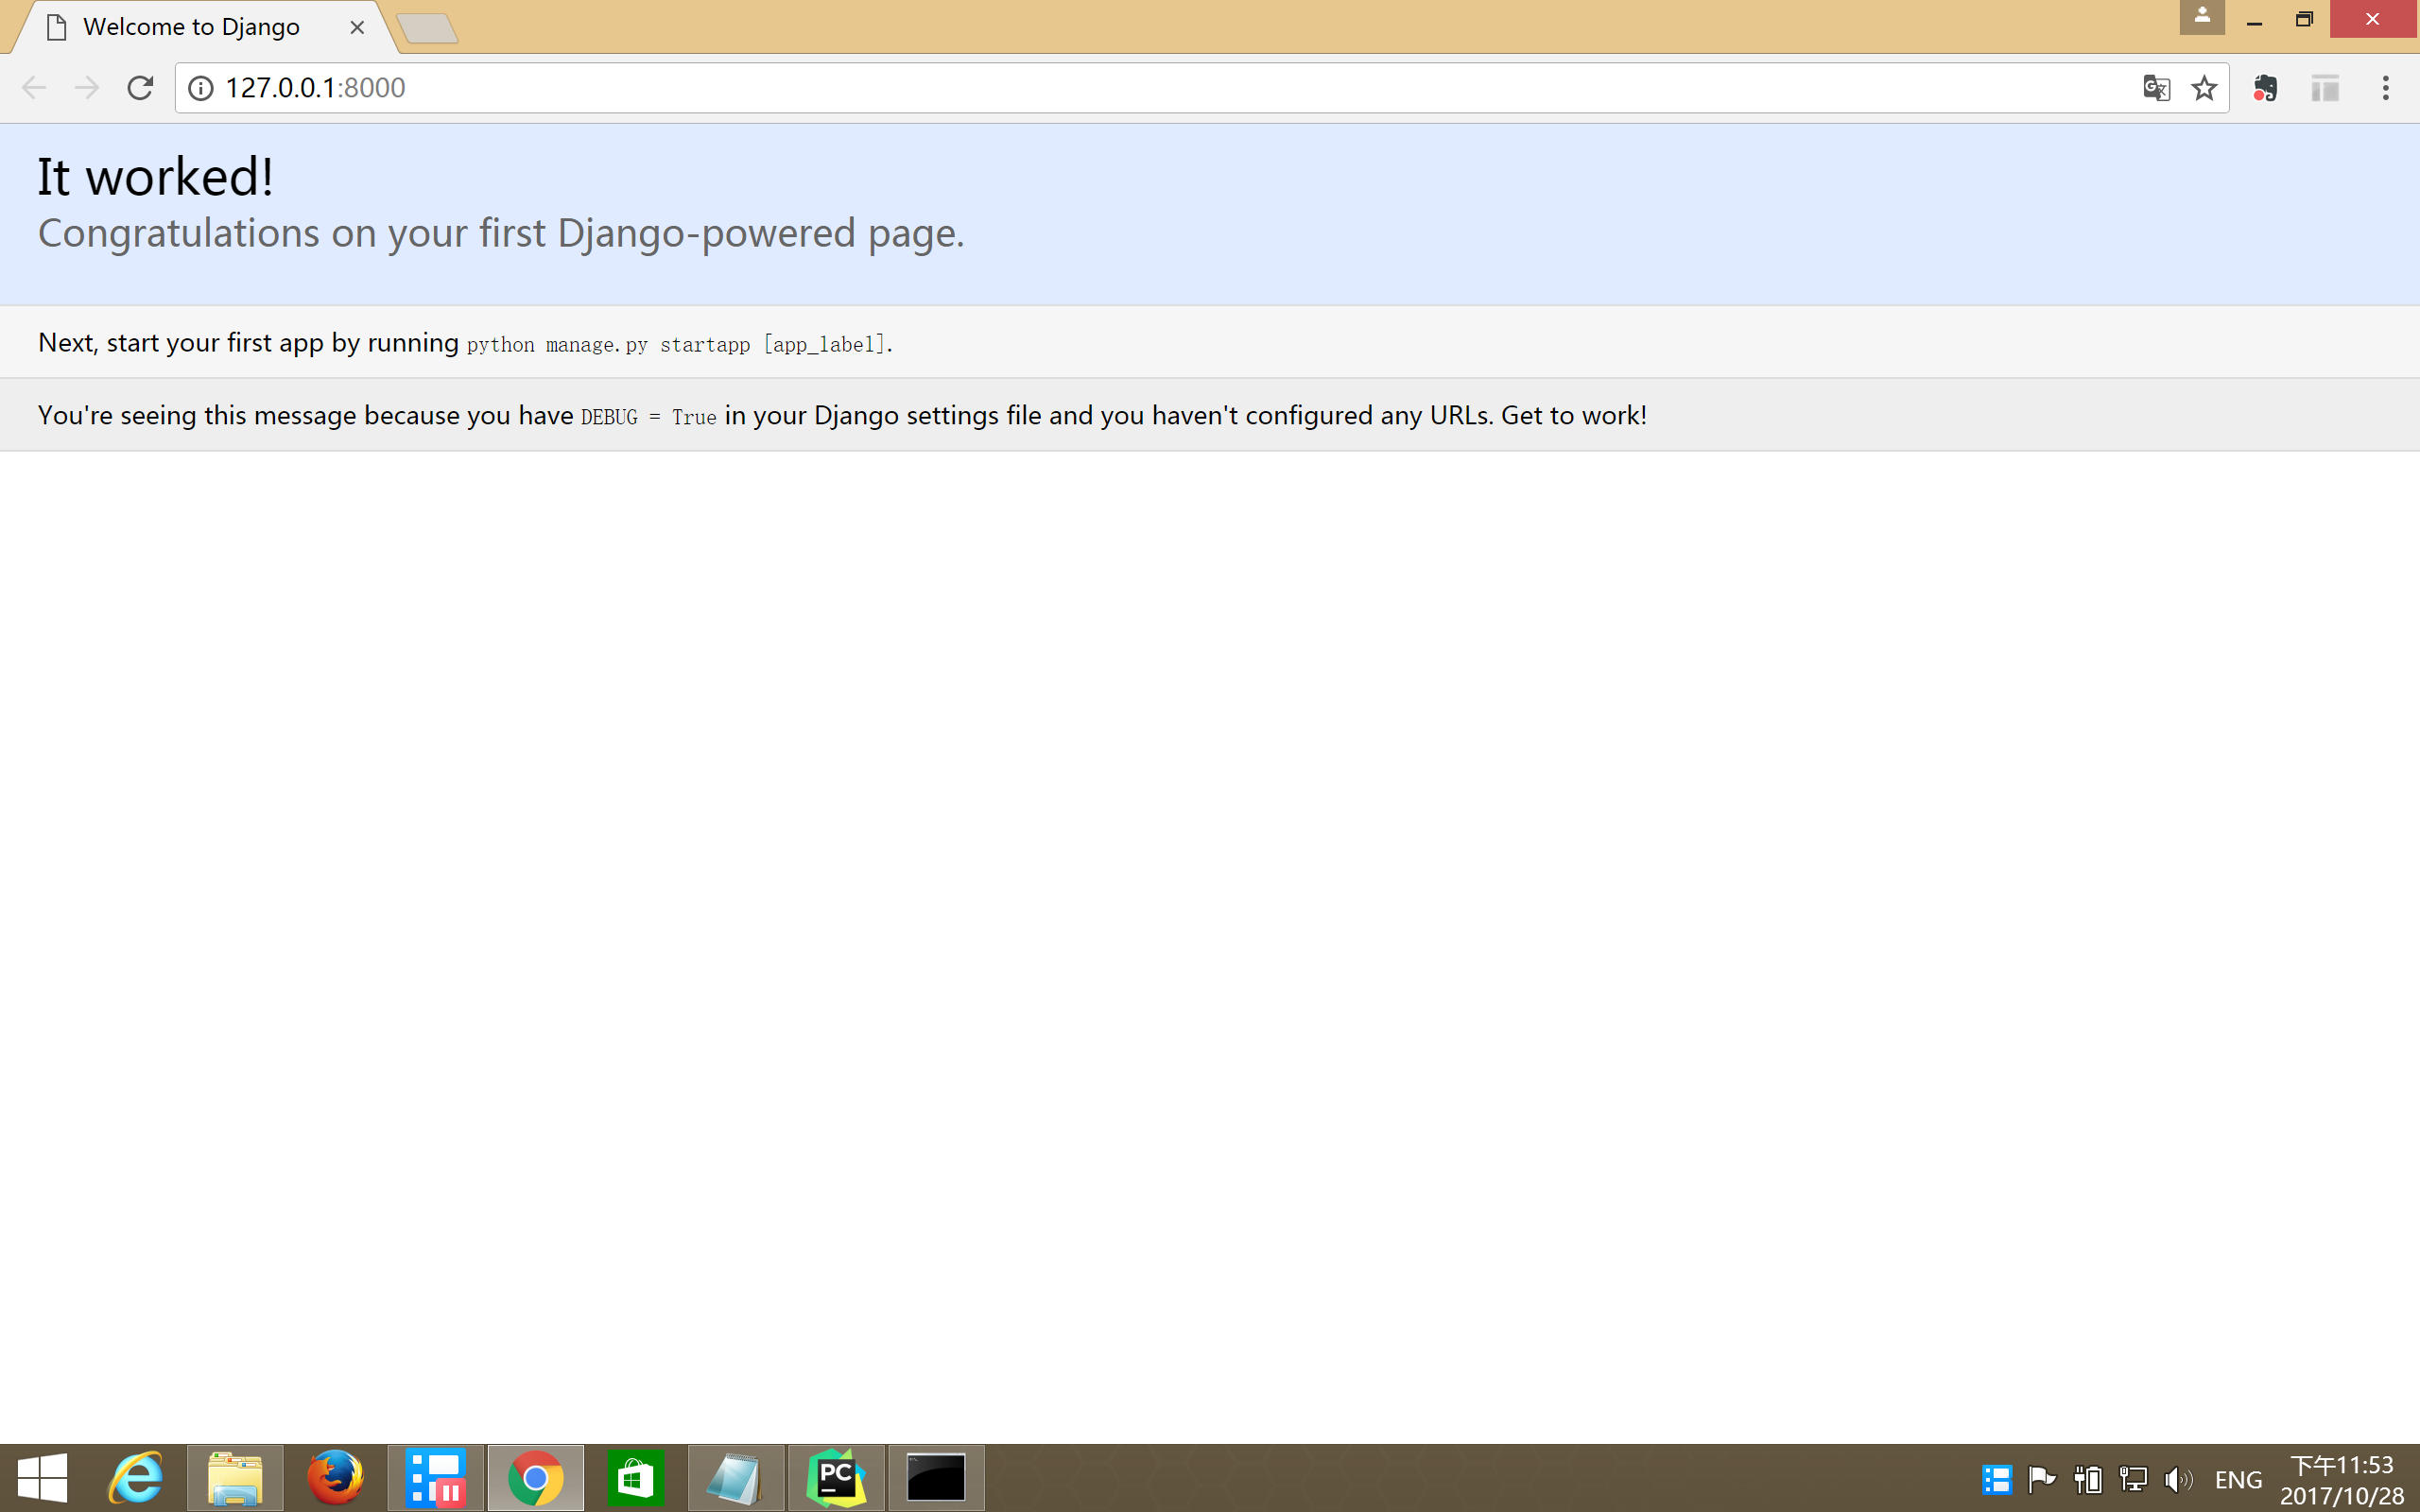The image size is (2420, 1512).
Task: Click the browser forward arrow
Action: click(x=87, y=88)
